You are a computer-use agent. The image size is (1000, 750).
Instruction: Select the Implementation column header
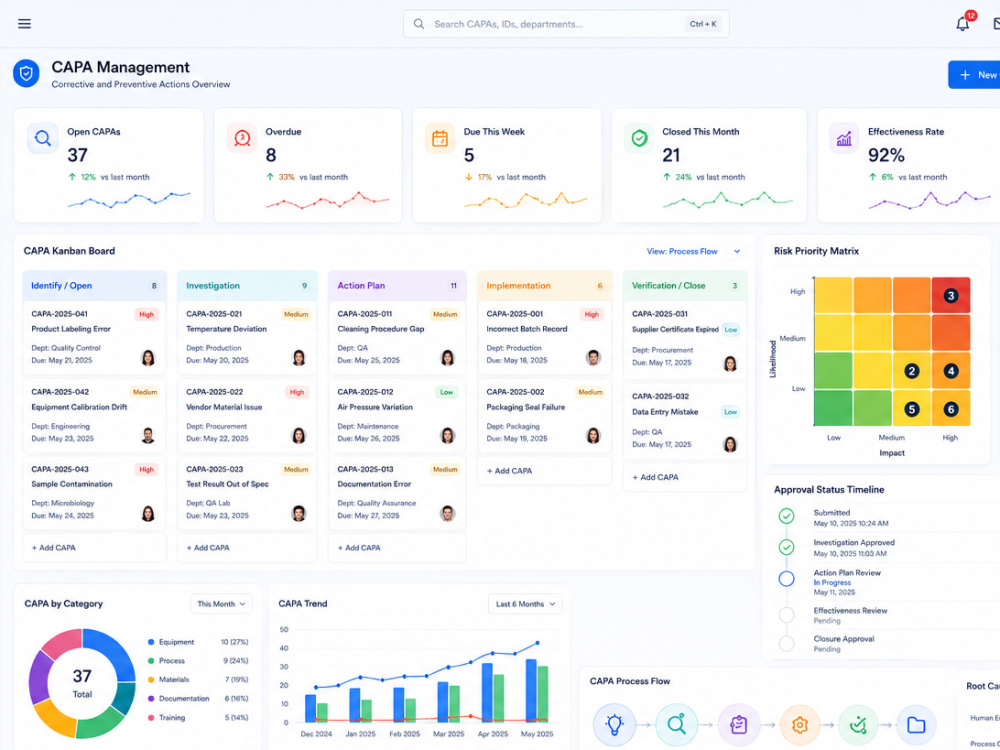[x=545, y=286]
